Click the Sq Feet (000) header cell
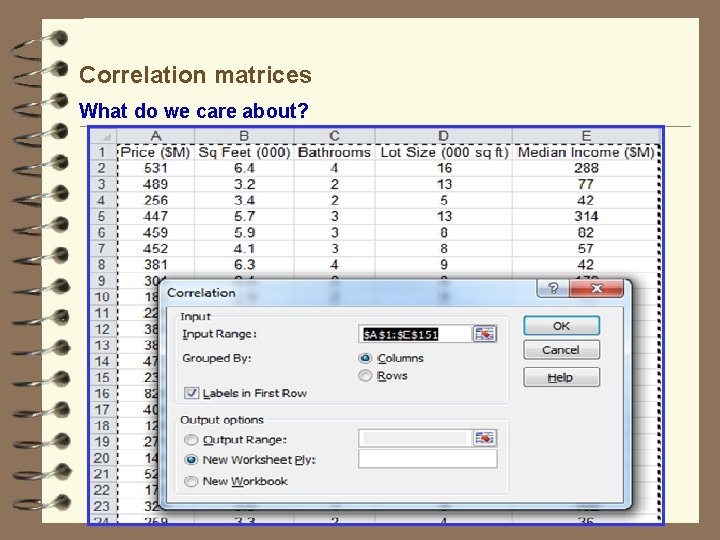Viewport: 720px width, 540px height. (x=244, y=152)
